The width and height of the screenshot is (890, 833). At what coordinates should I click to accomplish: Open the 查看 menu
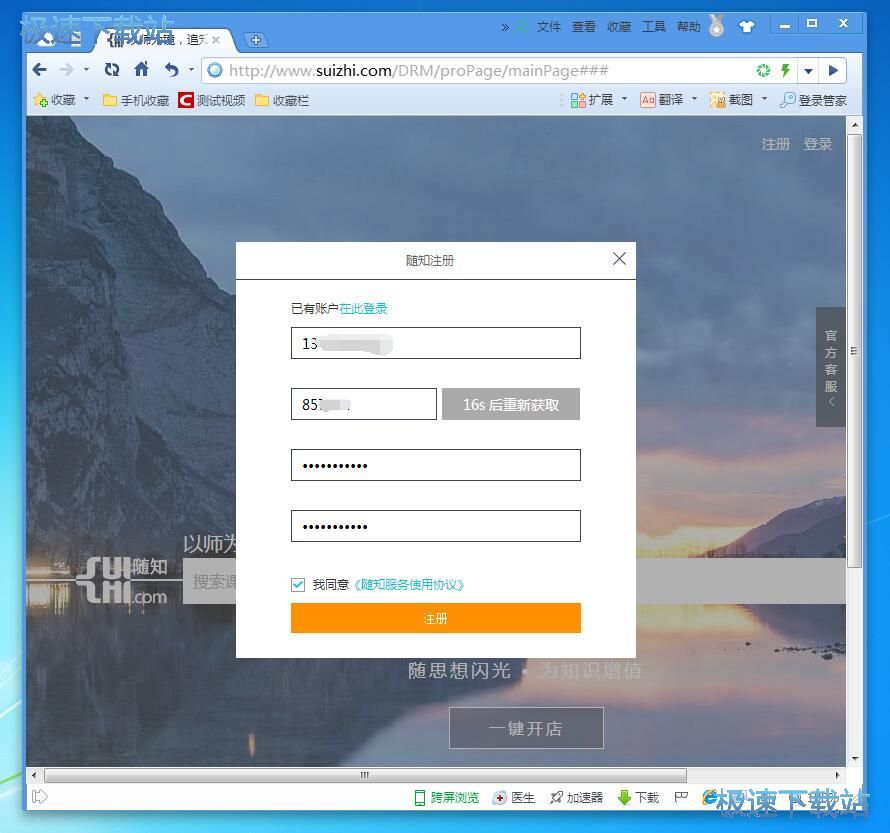(x=583, y=27)
